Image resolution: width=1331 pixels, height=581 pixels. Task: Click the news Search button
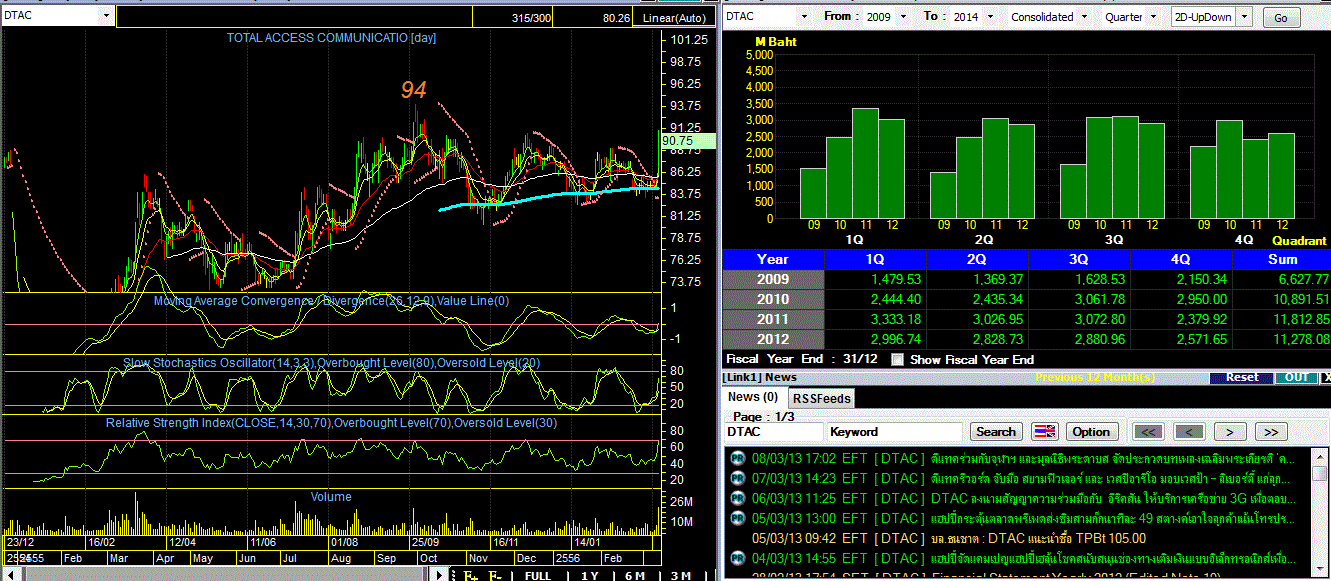tap(995, 432)
